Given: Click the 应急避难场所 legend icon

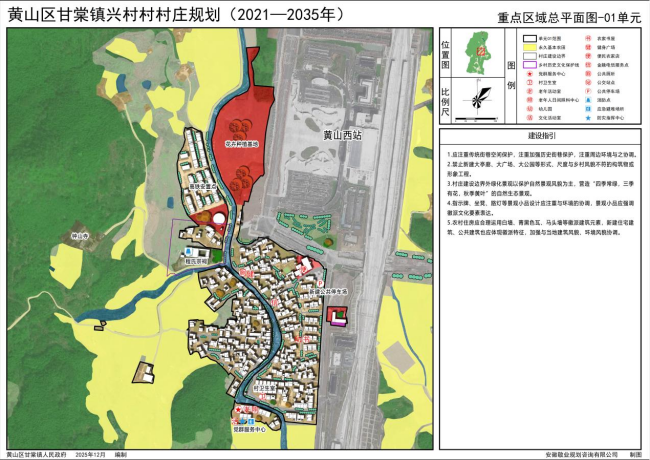Looking at the screenshot, I should pos(588,108).
